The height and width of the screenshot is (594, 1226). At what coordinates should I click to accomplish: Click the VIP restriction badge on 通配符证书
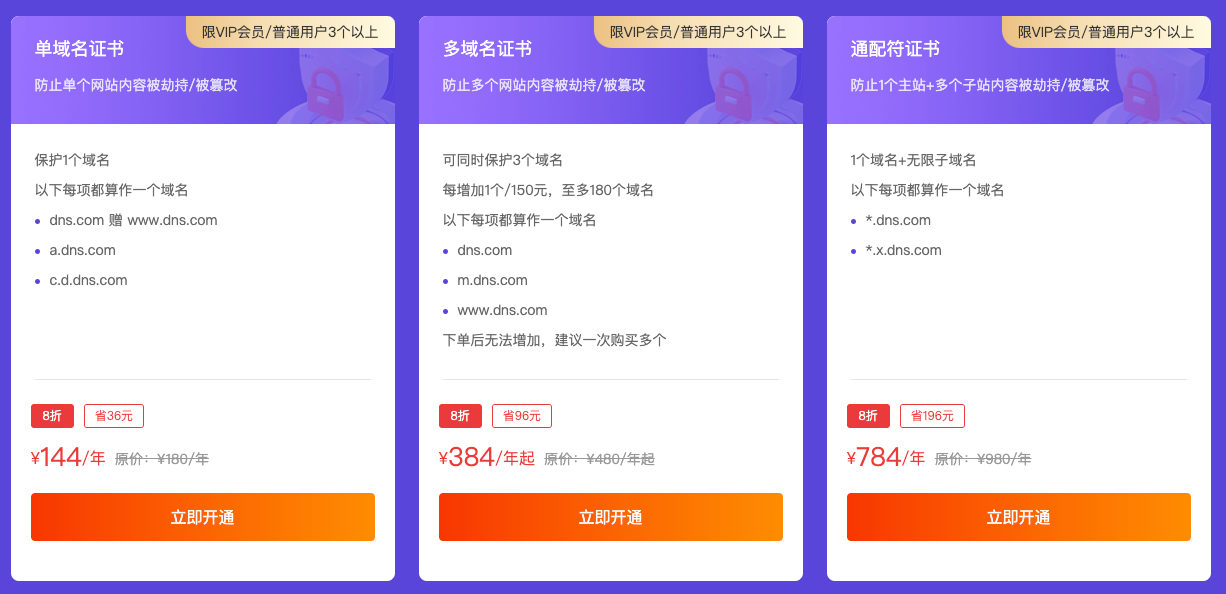pos(1107,32)
